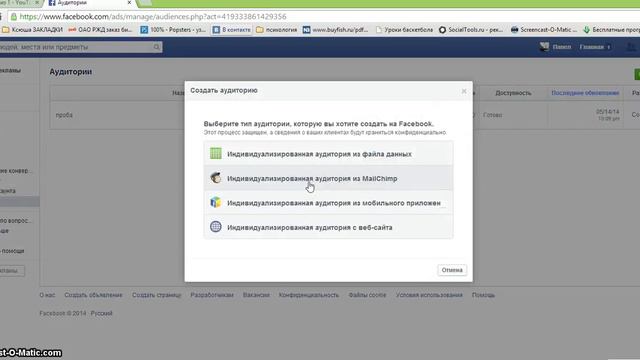The width and height of the screenshot is (640, 360).
Task: Open Создать объявление footer link
Action: [x=93, y=295]
